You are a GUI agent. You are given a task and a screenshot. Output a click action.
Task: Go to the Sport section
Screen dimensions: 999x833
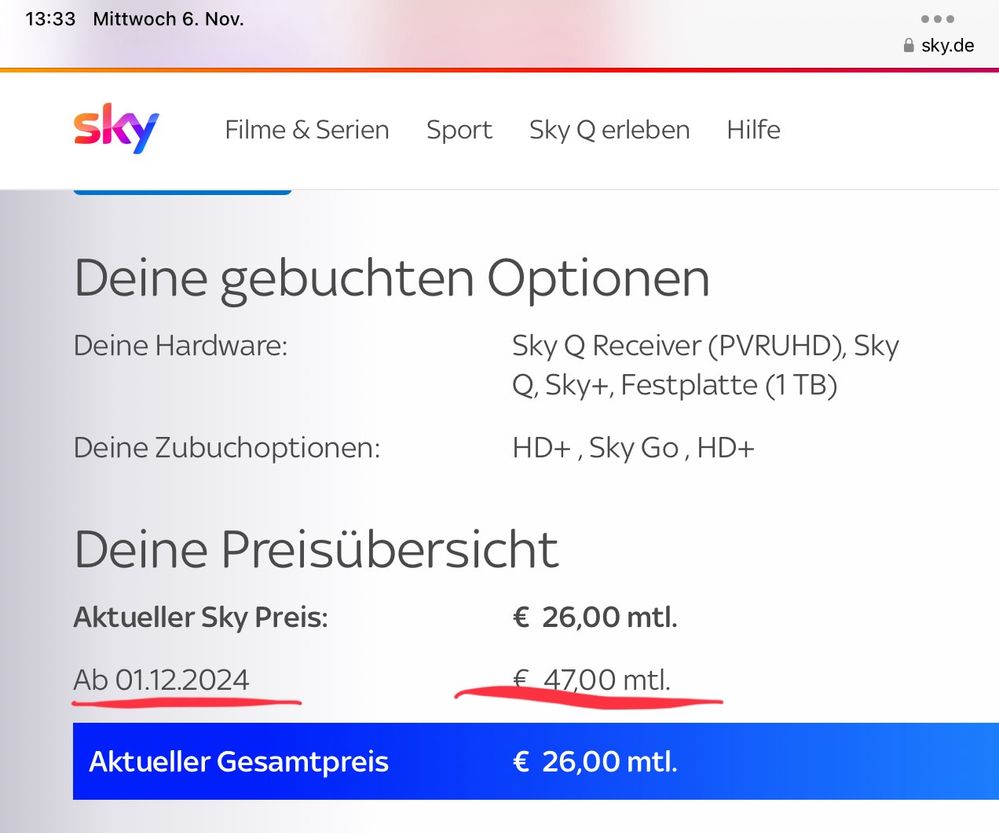pos(459,130)
